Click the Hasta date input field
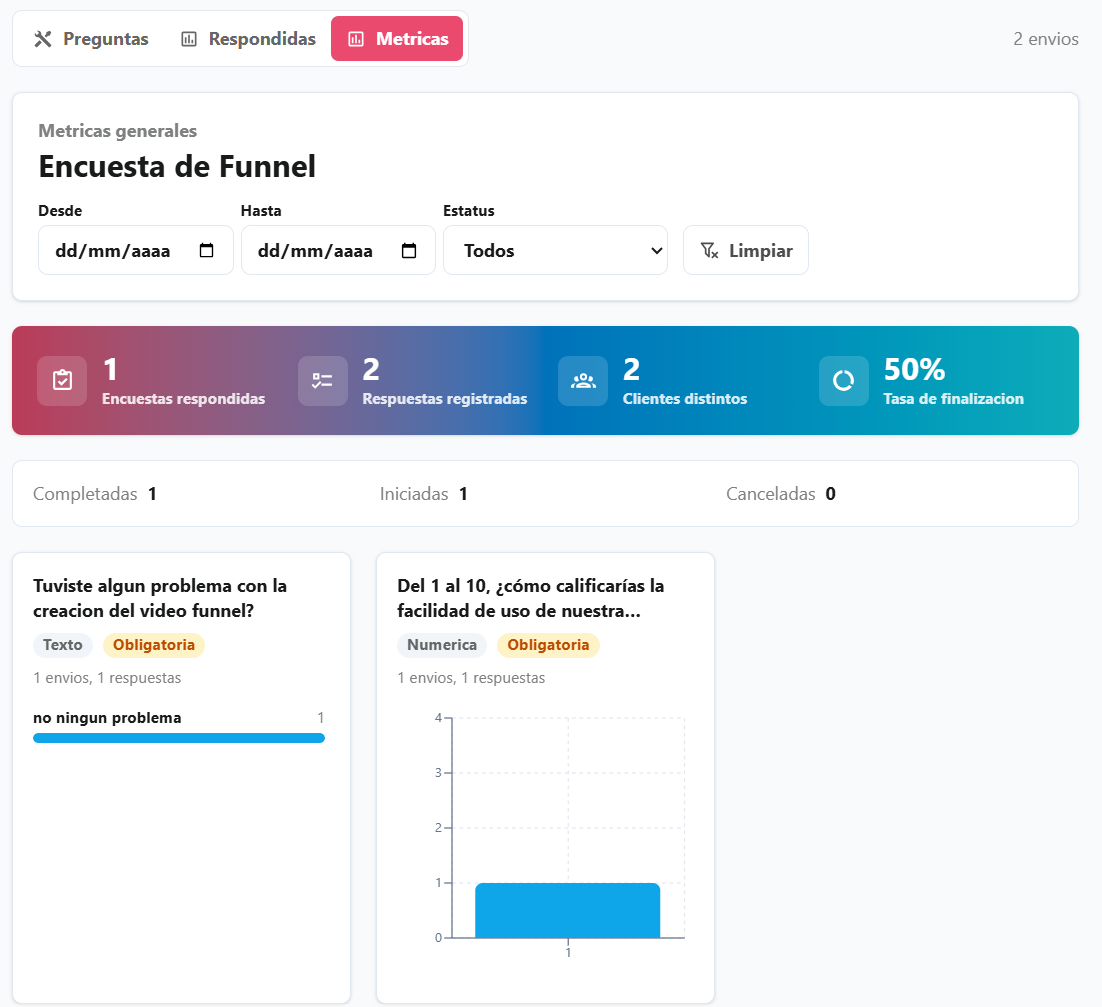This screenshot has height=1007, width=1102. 338,250
